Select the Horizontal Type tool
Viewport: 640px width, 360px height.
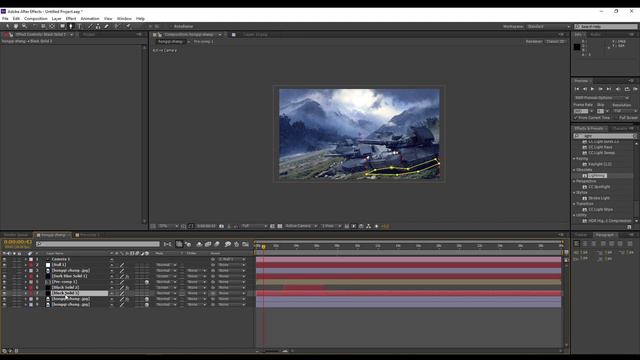point(80,26)
